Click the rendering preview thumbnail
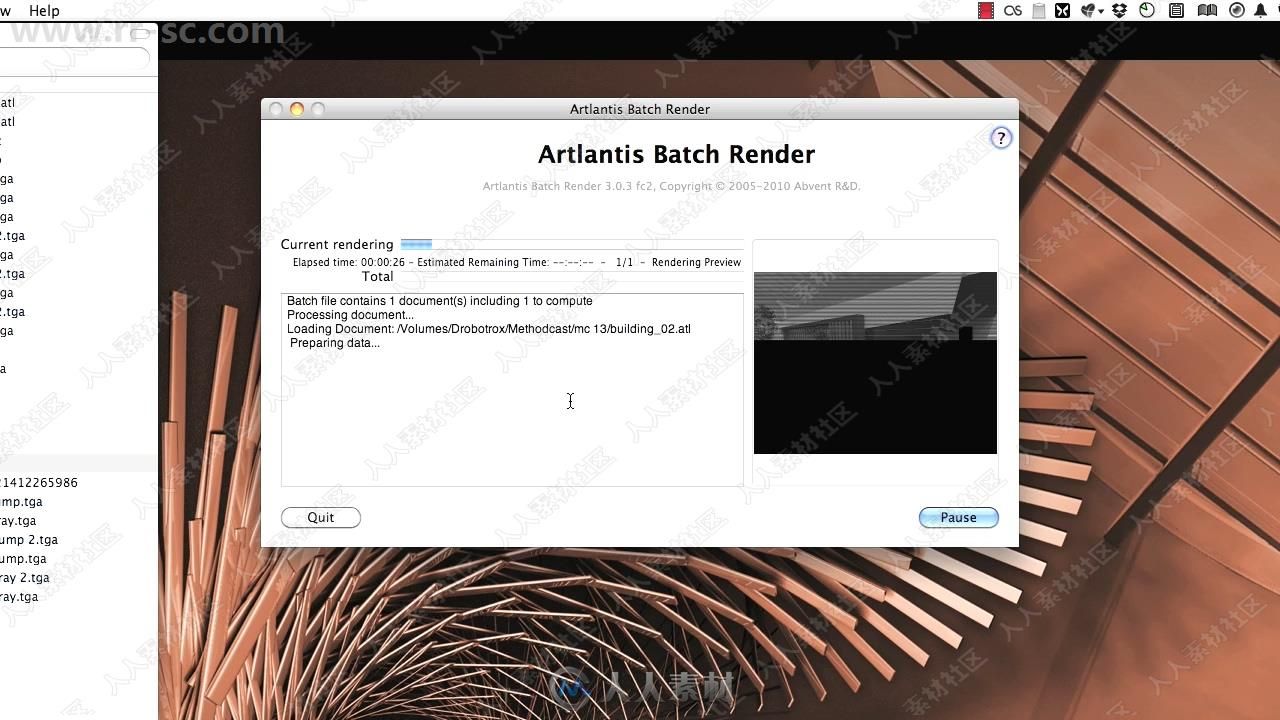 875,363
